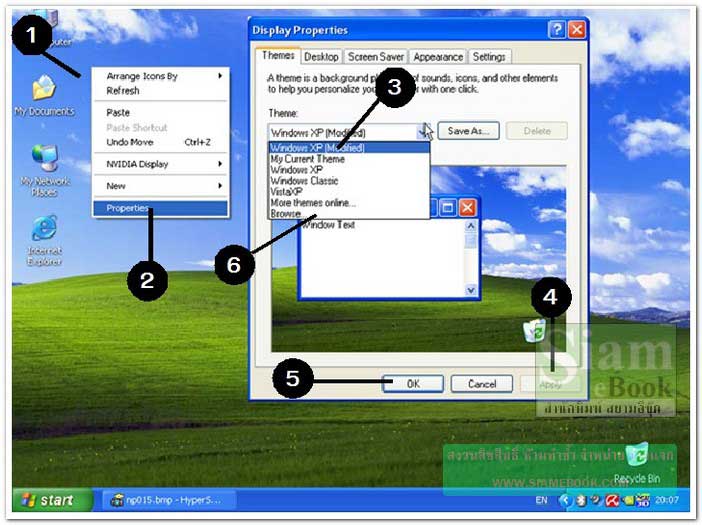Expand hidden tray icons with the arrow
702x525 pixels.
pos(565,500)
